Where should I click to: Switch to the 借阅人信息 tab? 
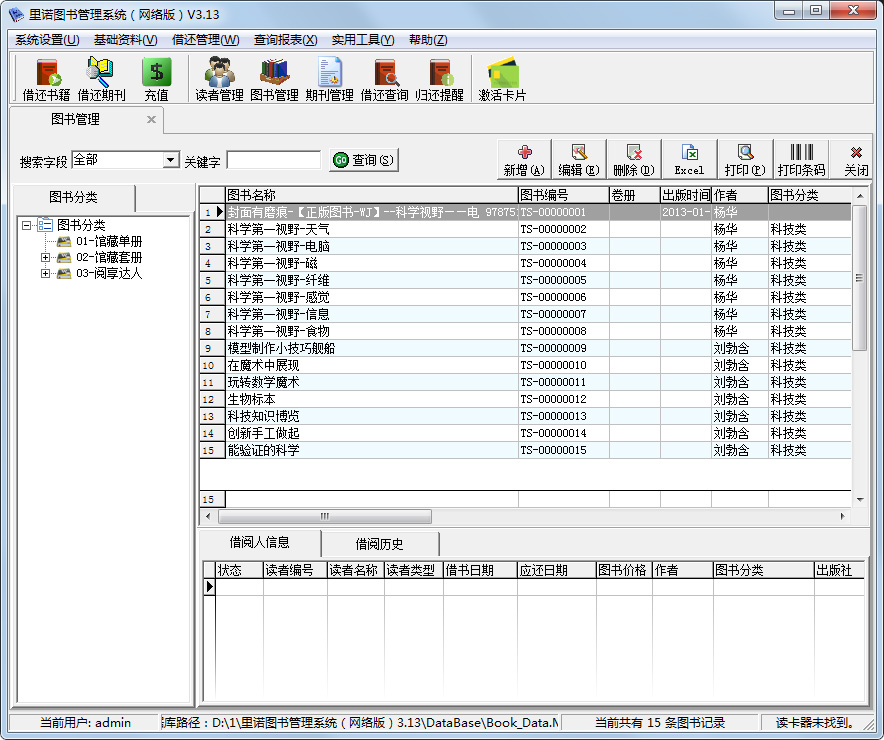click(x=259, y=542)
